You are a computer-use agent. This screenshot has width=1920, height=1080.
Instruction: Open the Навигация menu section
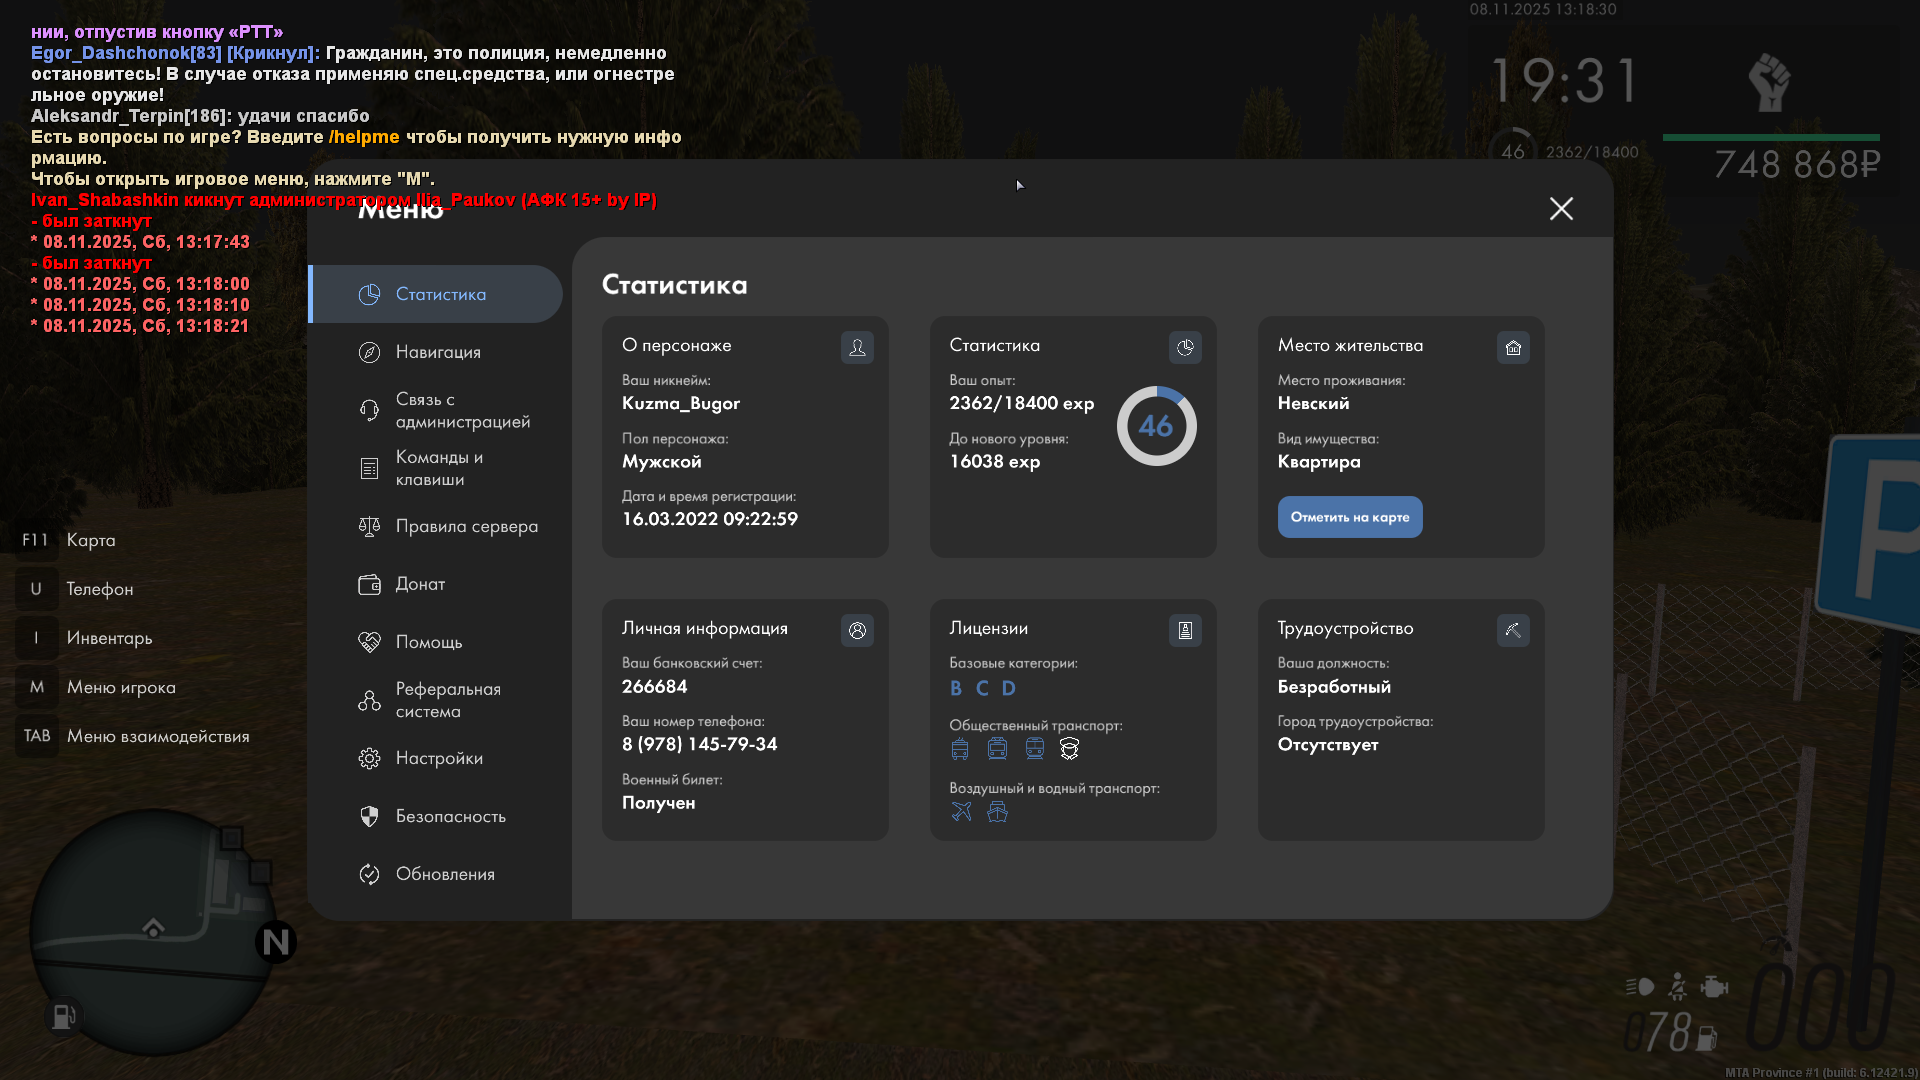(438, 352)
